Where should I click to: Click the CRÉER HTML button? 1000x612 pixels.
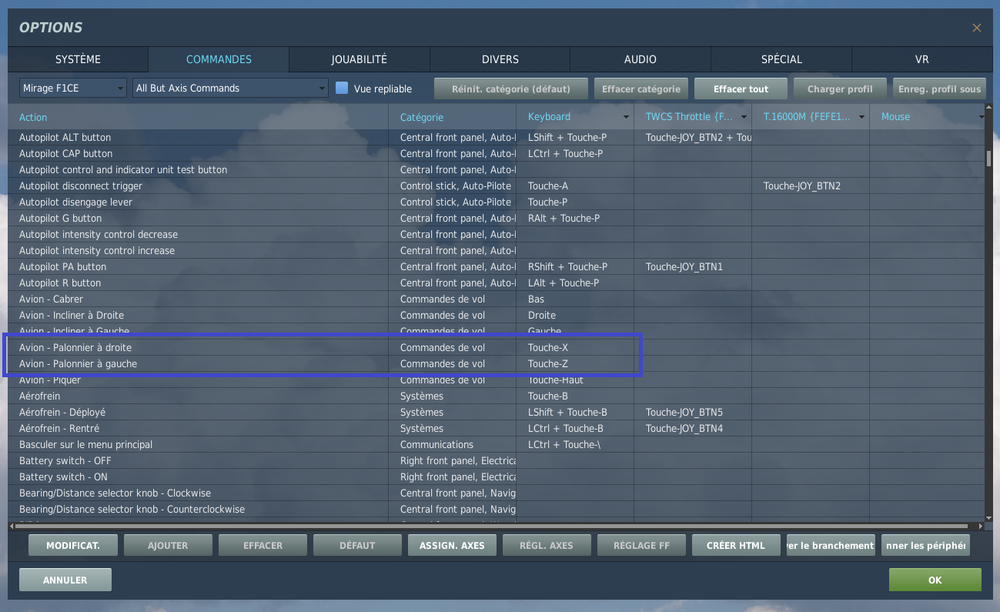click(x=735, y=545)
